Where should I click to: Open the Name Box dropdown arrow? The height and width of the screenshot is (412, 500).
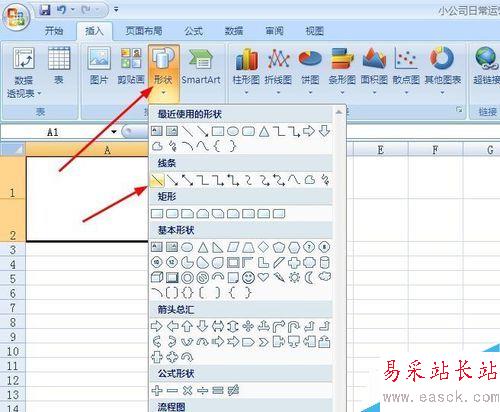pyautogui.click(x=114, y=132)
